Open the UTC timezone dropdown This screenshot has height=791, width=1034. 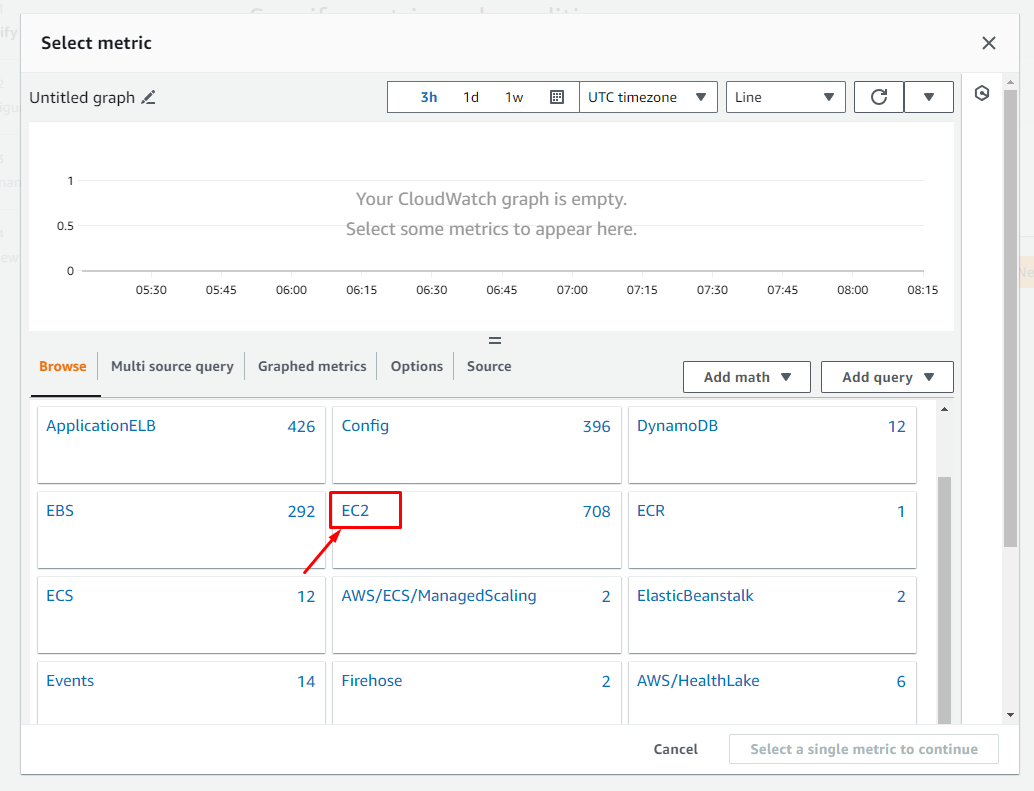(648, 97)
